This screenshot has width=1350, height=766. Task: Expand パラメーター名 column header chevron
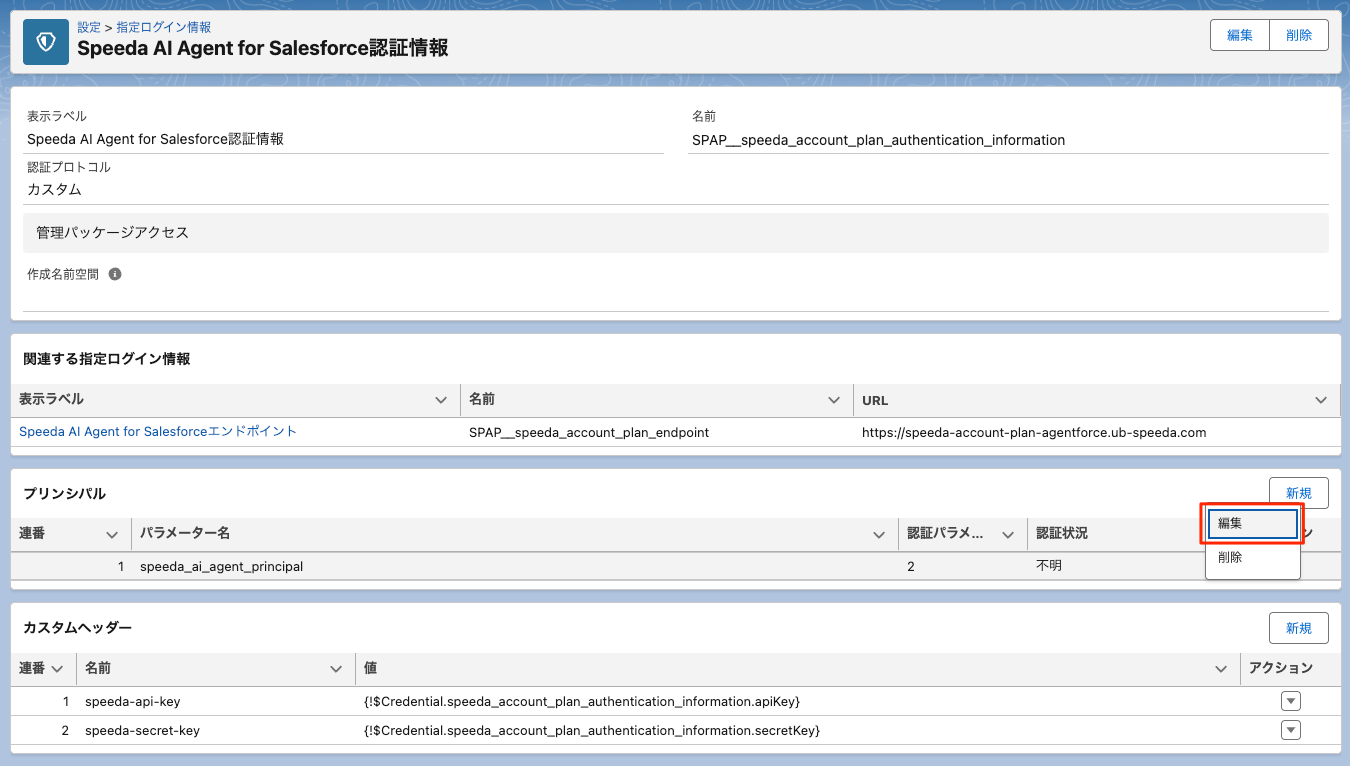pos(878,535)
